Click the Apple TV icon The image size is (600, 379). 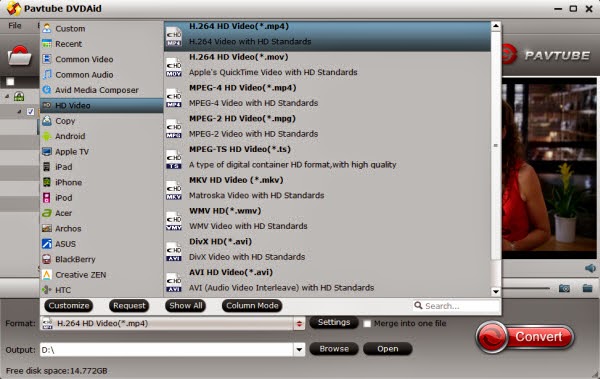(x=47, y=151)
